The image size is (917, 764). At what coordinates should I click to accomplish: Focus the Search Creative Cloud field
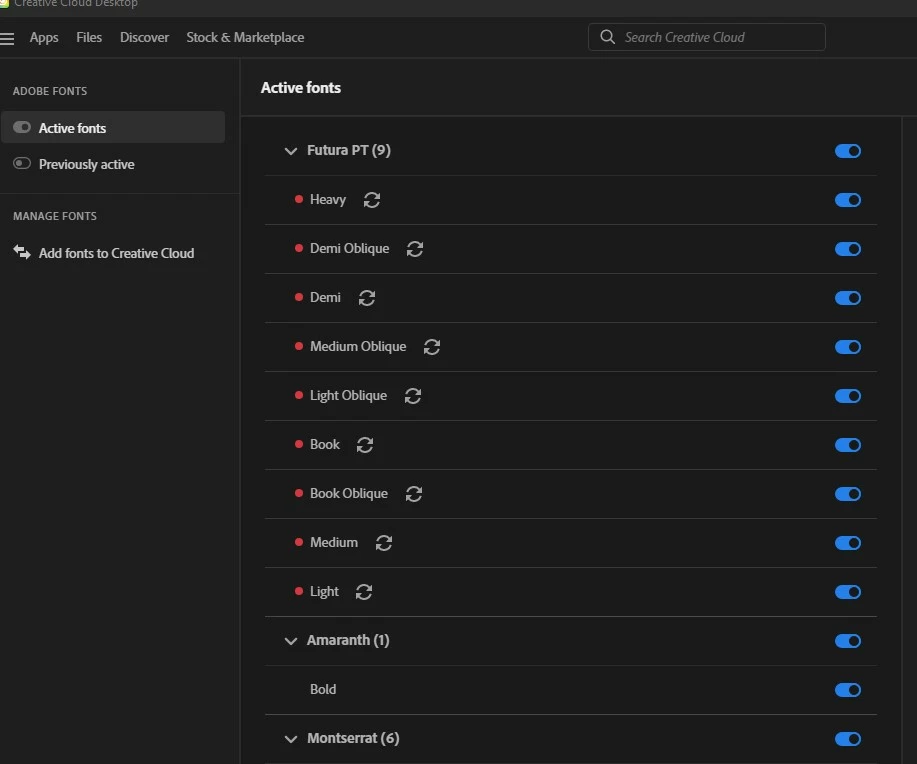click(706, 37)
